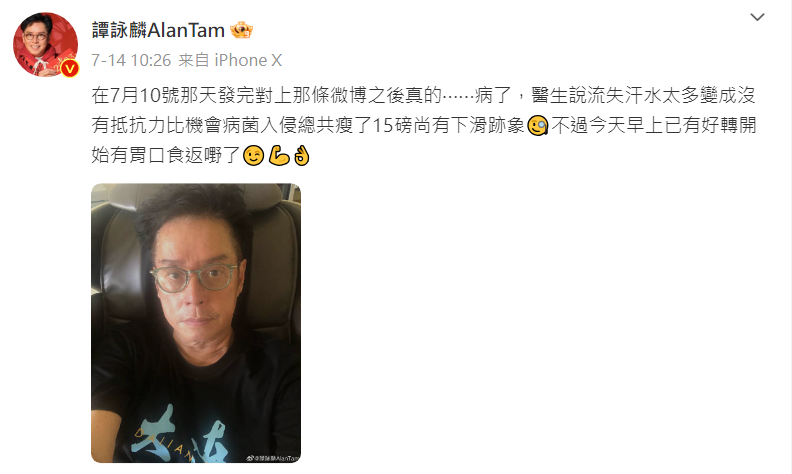Viewport: 792px width, 474px height.
Task: Click Alan Tam's round profile avatar
Action: coord(45,44)
